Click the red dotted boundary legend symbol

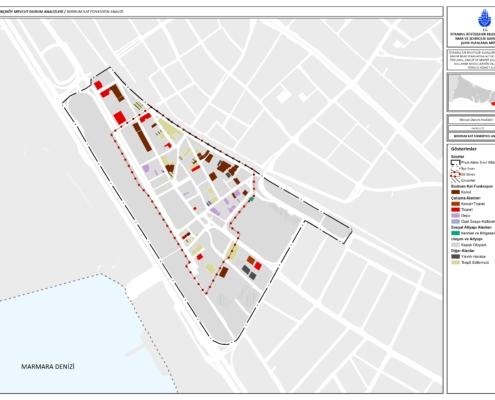pos(455,174)
